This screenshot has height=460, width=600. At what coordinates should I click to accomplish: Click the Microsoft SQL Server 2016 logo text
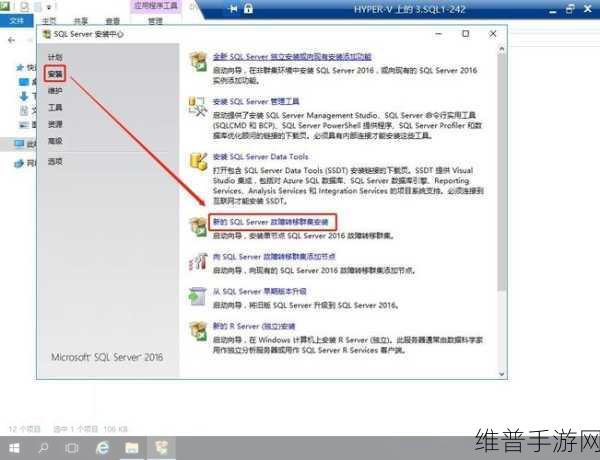tap(107, 357)
